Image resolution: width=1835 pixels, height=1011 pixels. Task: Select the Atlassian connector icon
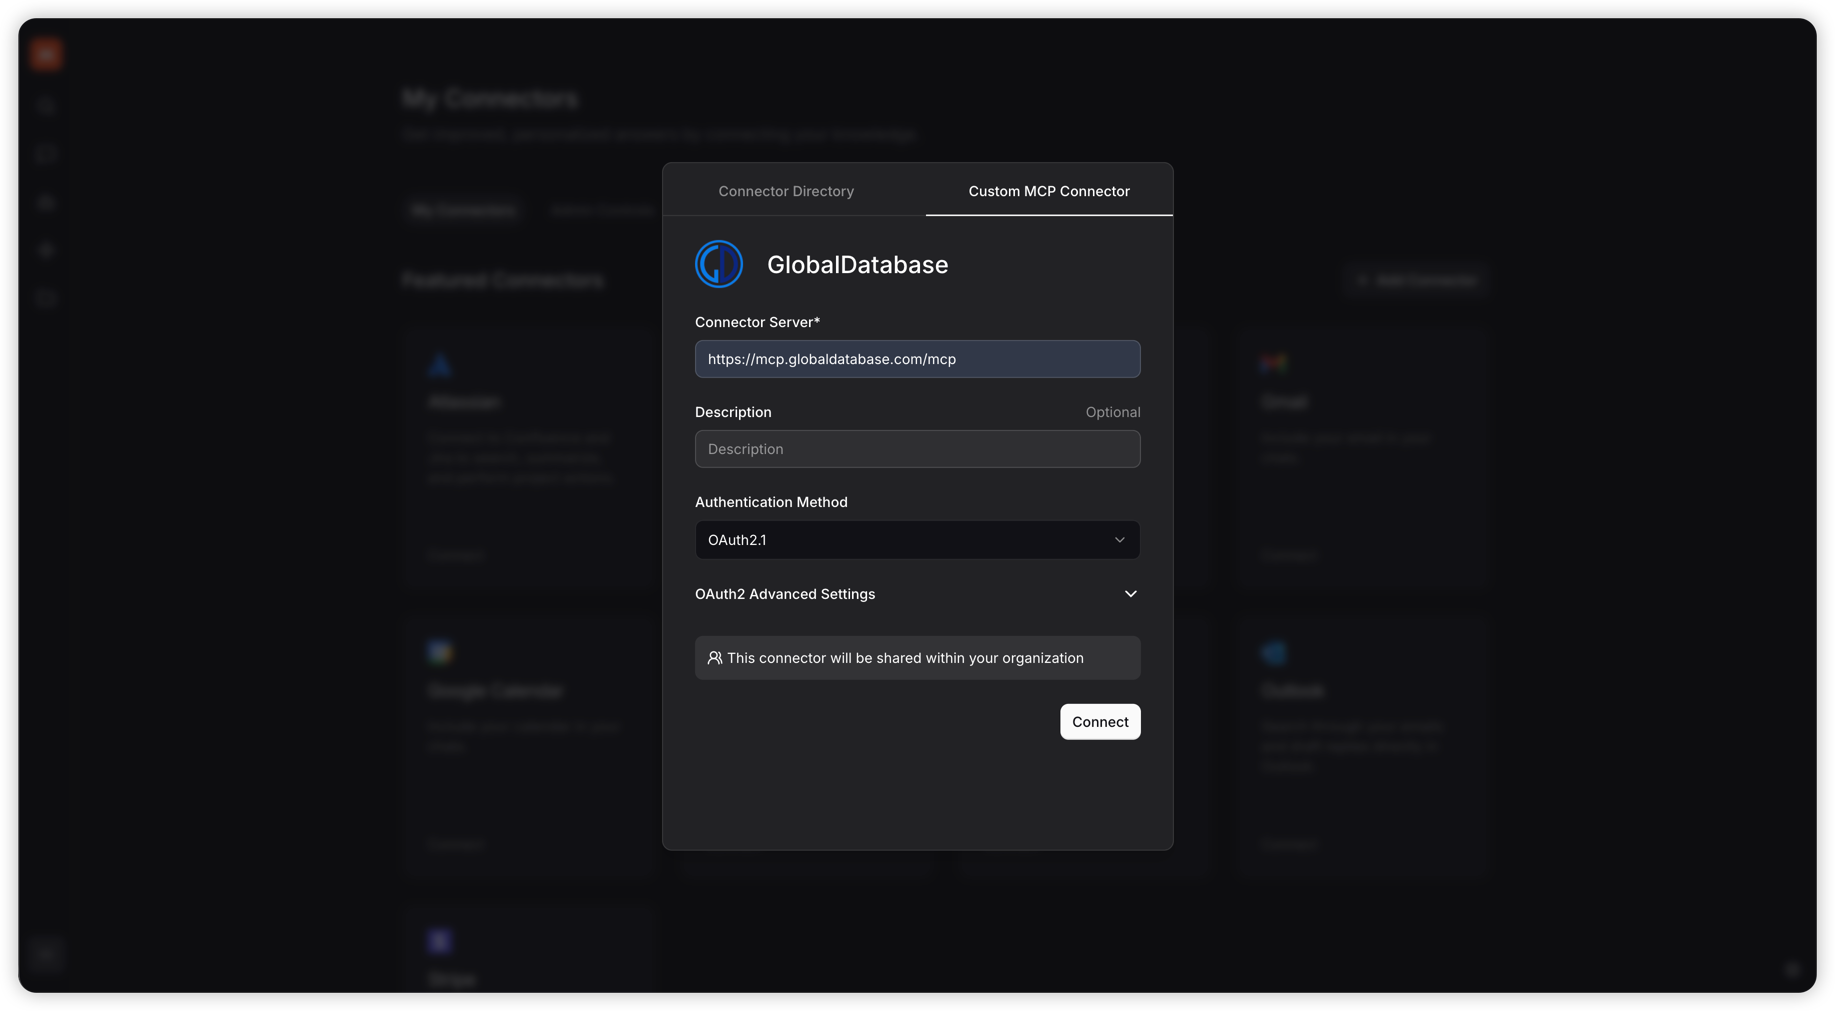pos(440,364)
